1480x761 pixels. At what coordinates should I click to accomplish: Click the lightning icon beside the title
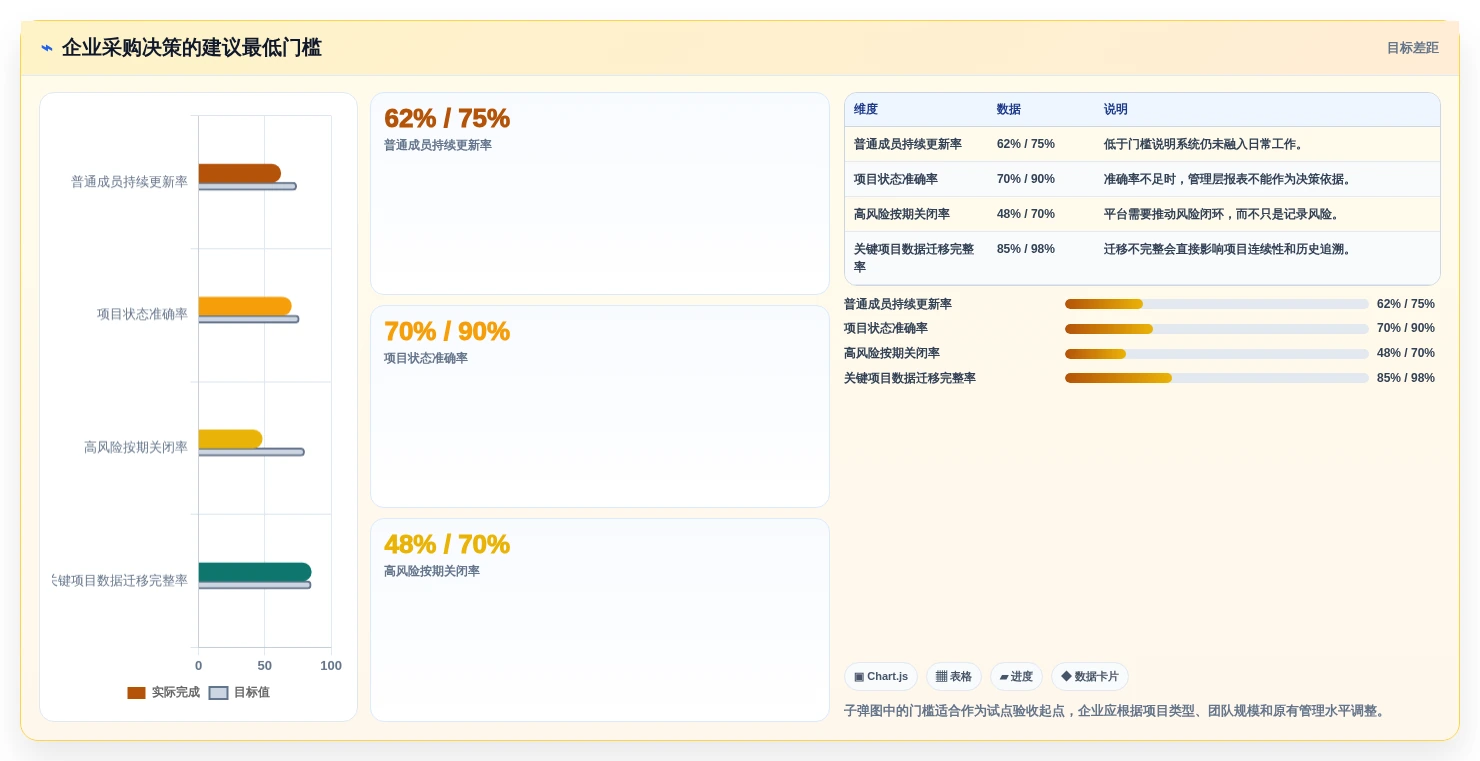[x=47, y=48]
